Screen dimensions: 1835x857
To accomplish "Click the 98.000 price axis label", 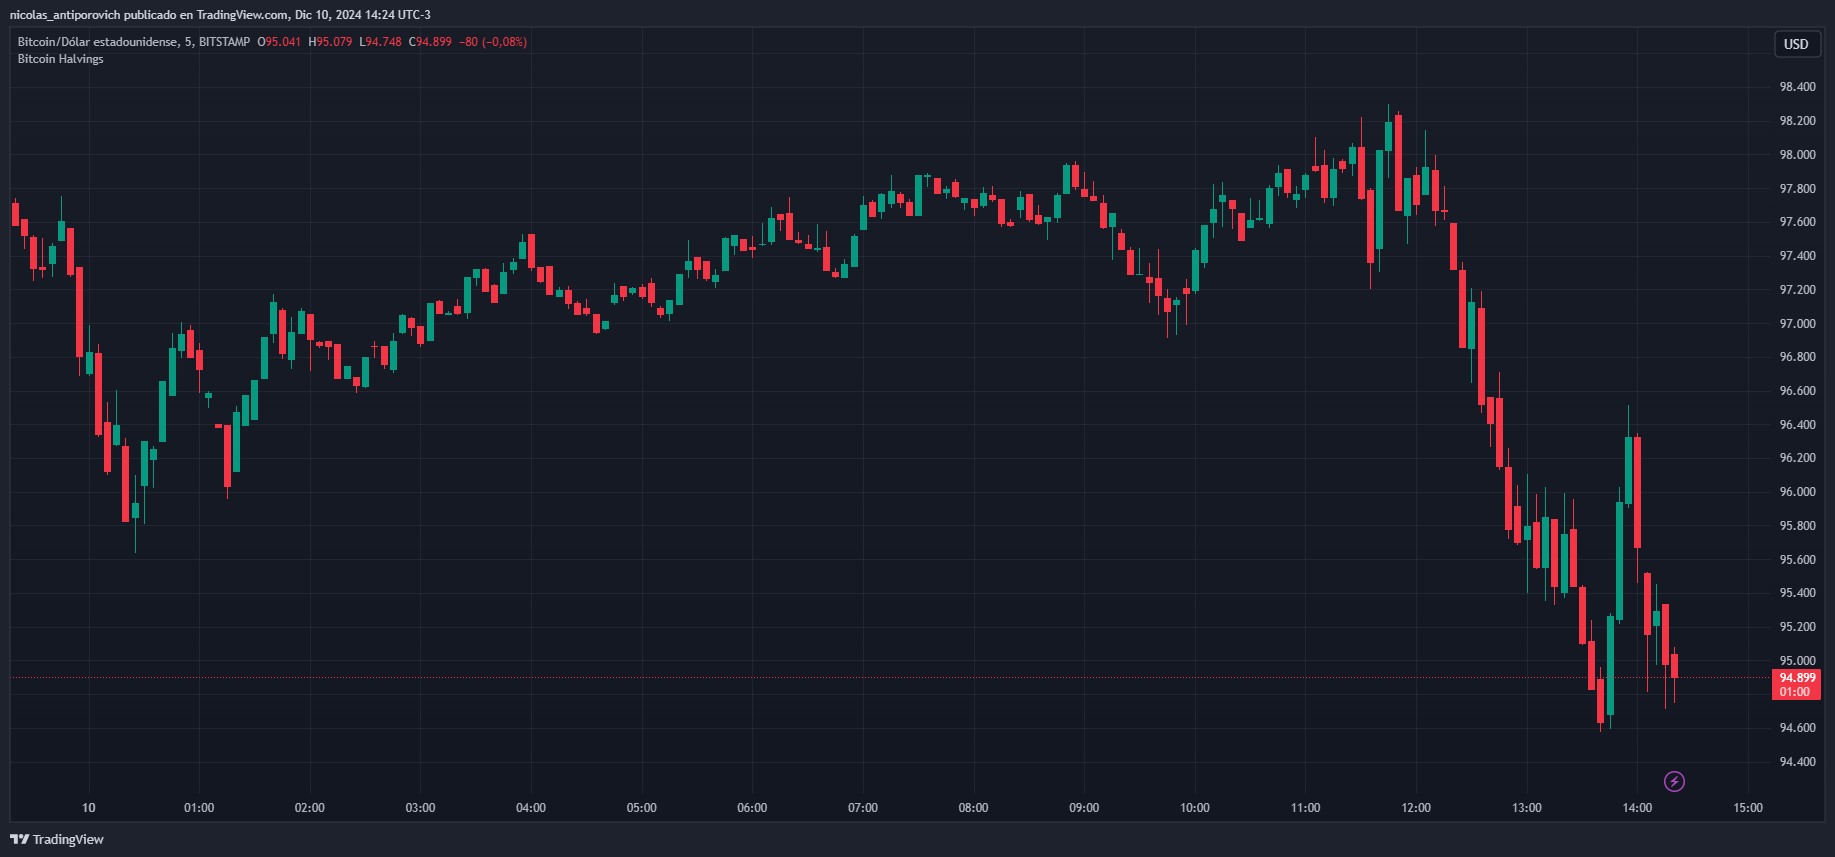I will coord(1797,155).
